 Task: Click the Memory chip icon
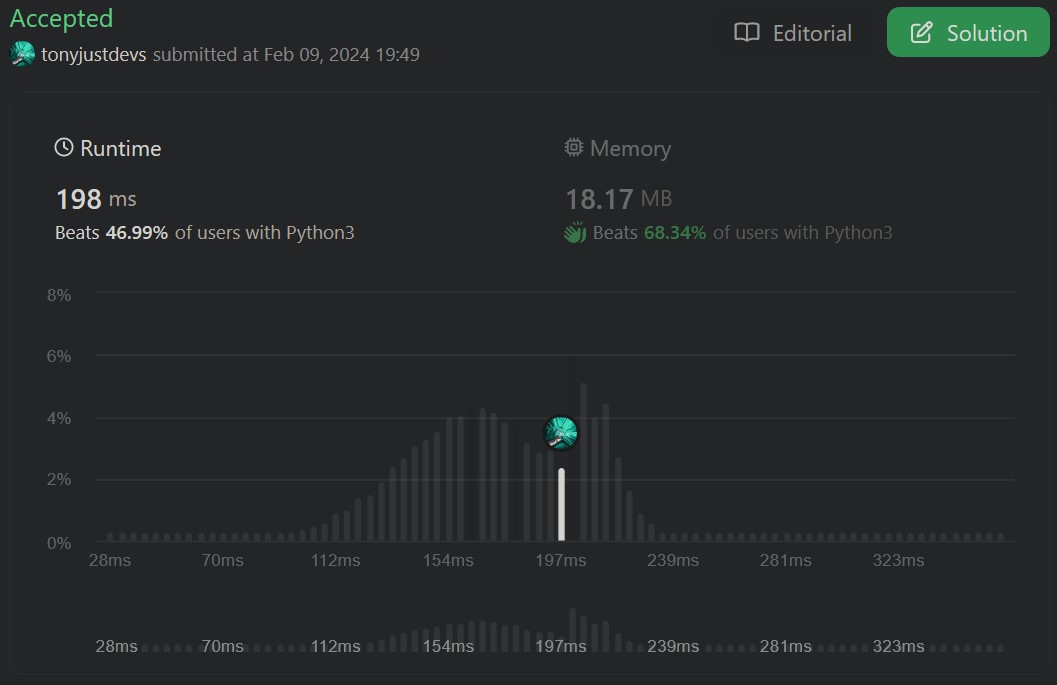point(574,147)
